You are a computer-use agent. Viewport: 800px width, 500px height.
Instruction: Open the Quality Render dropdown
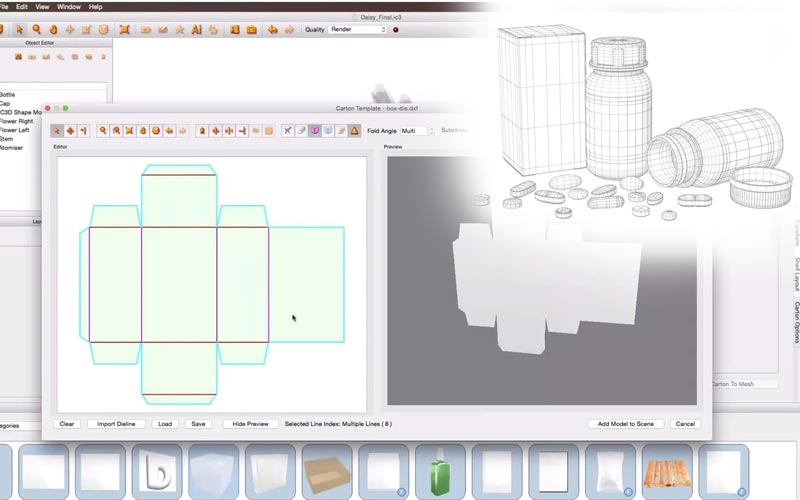click(358, 30)
